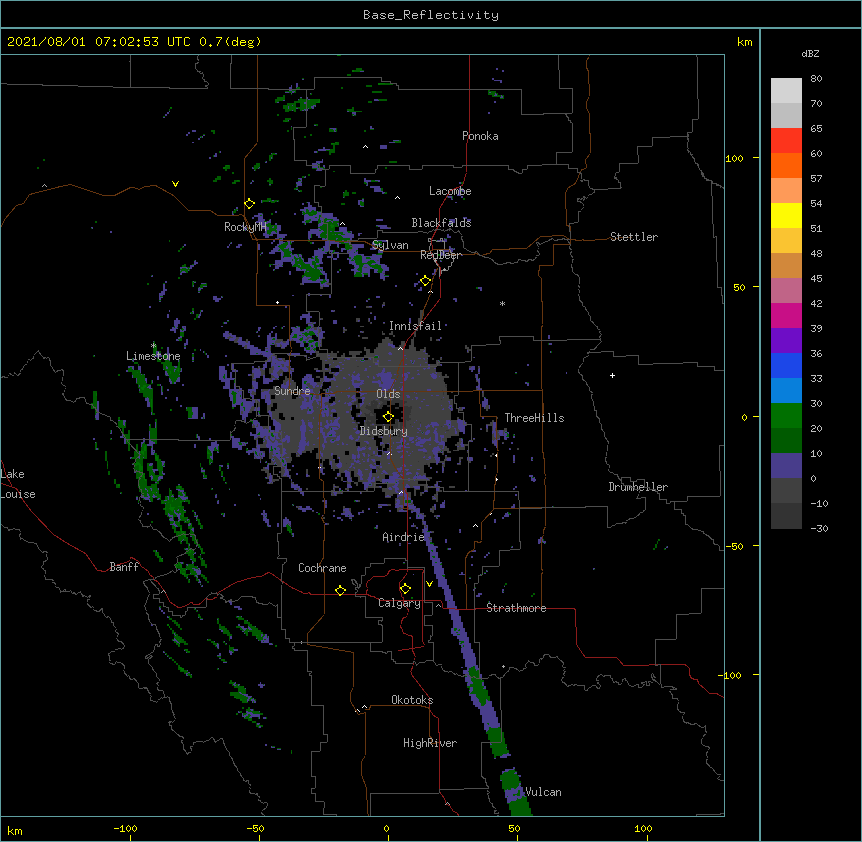Pick the pink 45-42 dBZ legend swatch
The width and height of the screenshot is (862, 842).
786,291
